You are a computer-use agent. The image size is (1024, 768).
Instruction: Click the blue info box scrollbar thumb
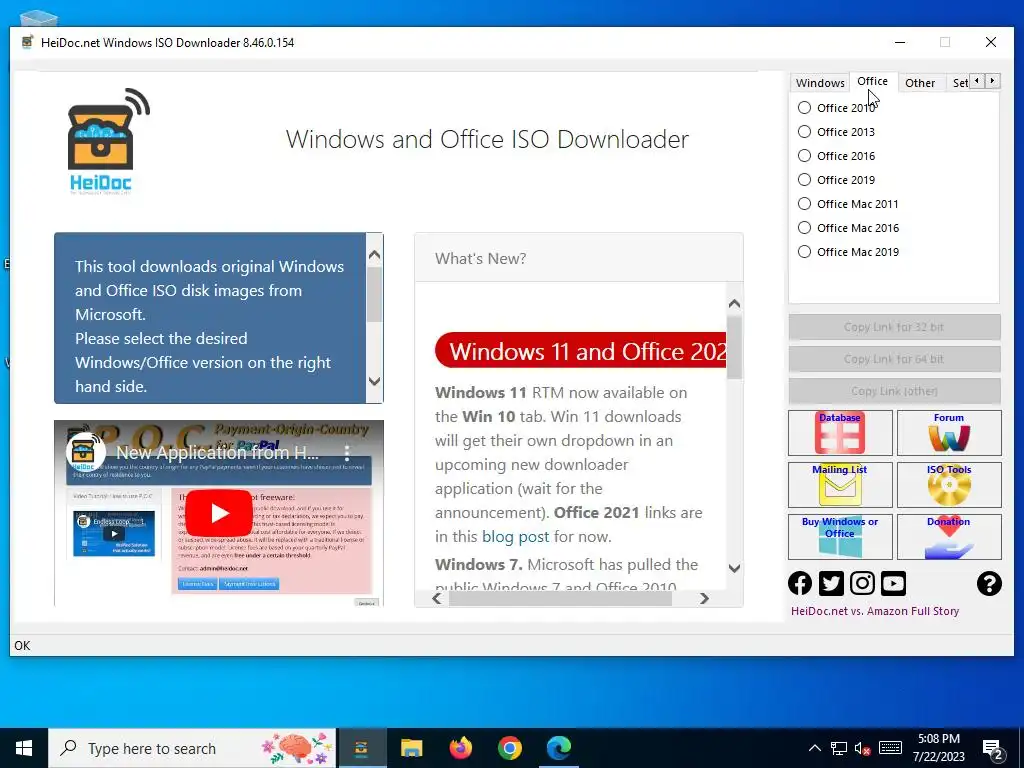[374, 295]
